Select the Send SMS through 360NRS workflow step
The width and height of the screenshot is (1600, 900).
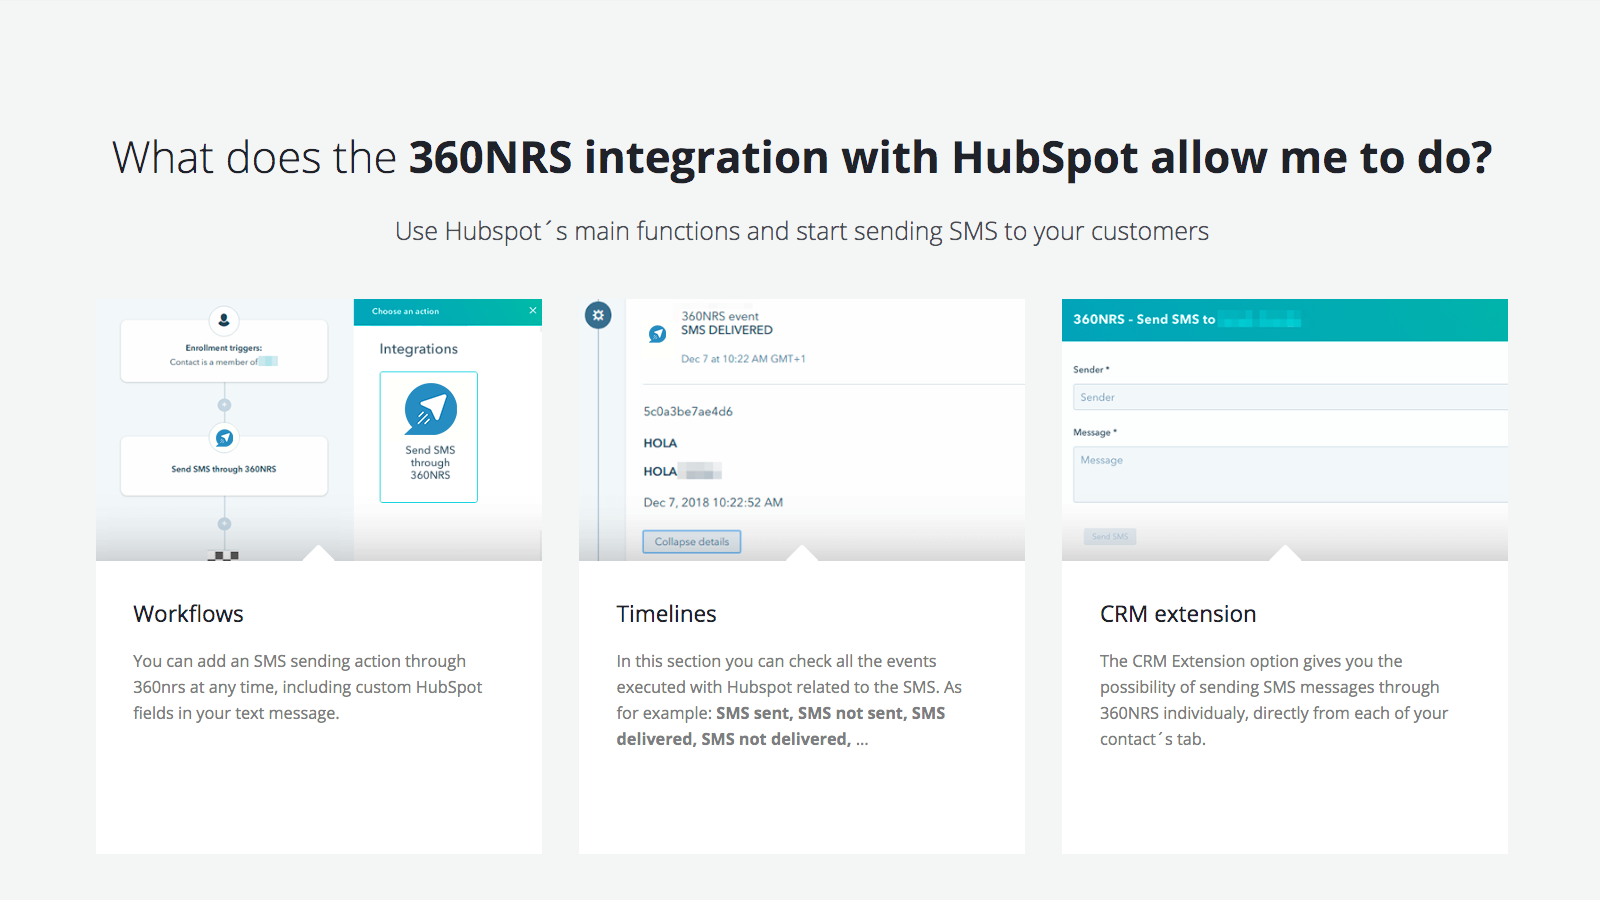tap(224, 469)
